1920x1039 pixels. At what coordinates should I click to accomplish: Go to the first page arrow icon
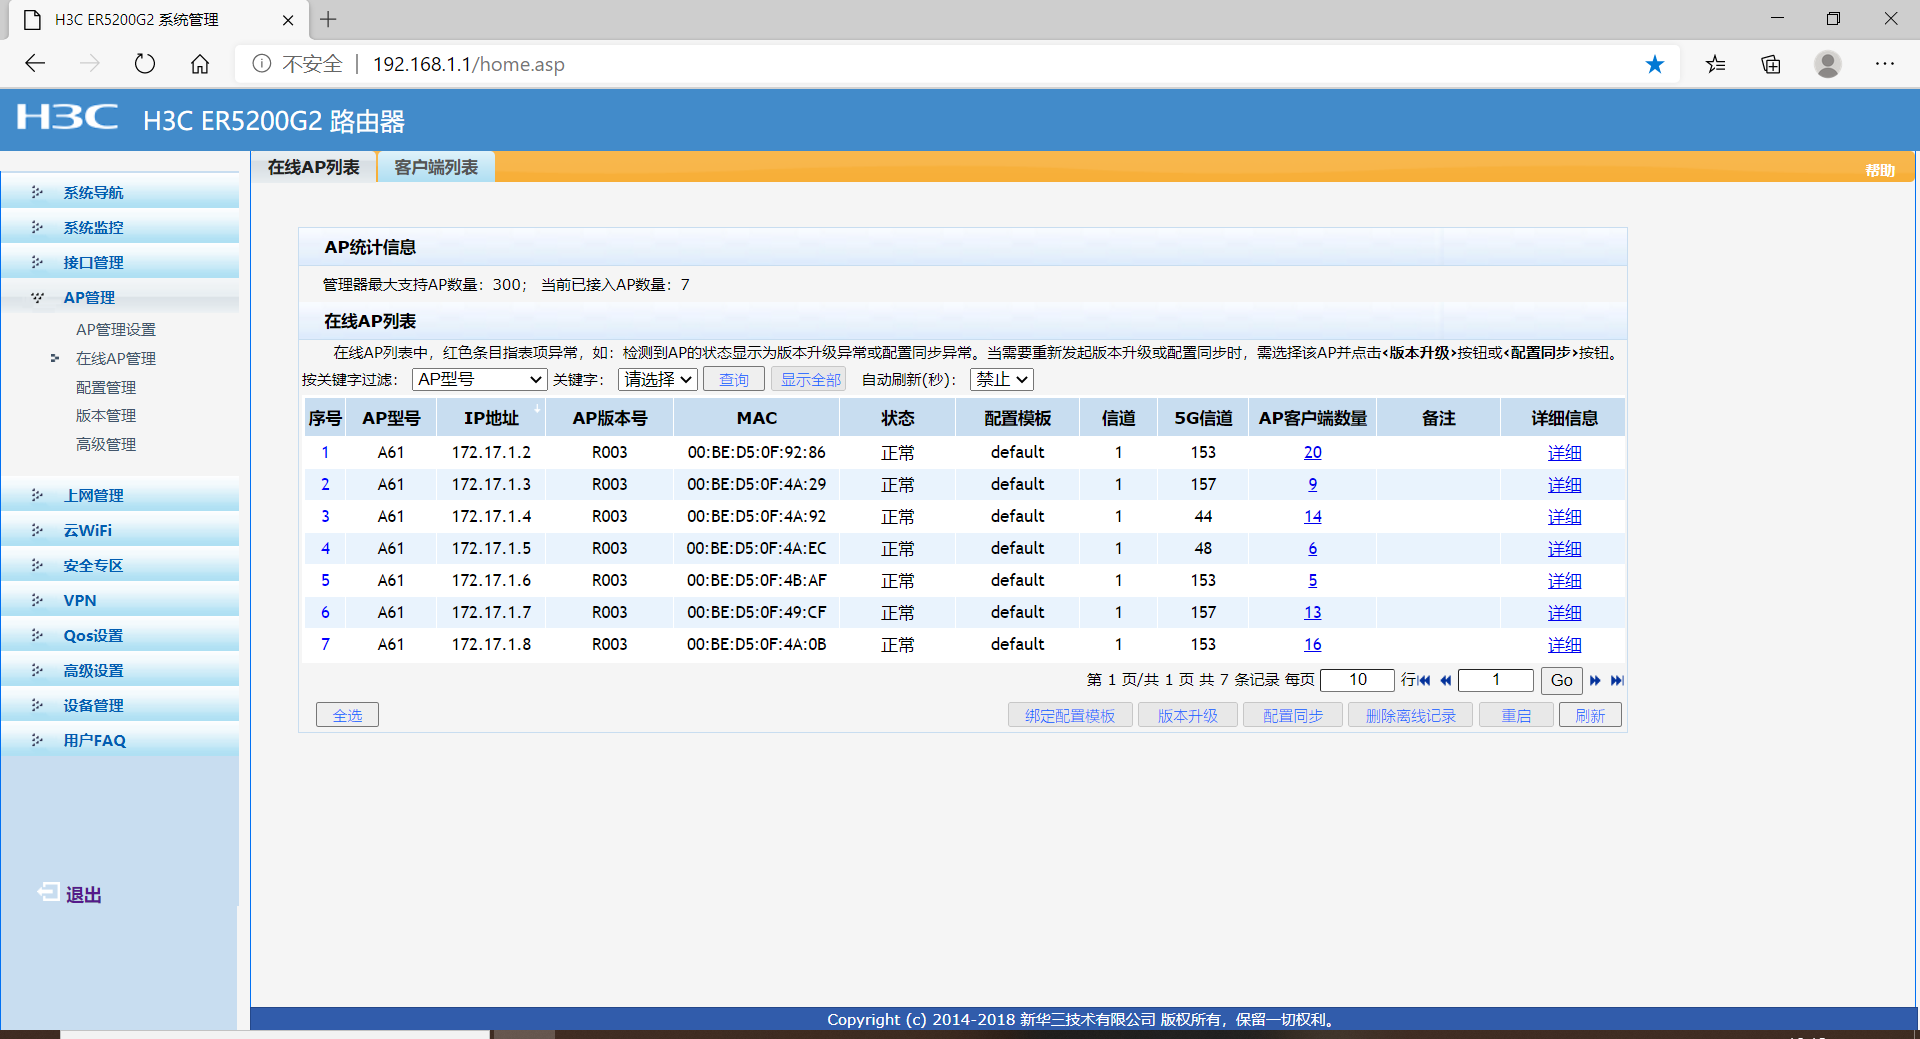[x=1423, y=680]
